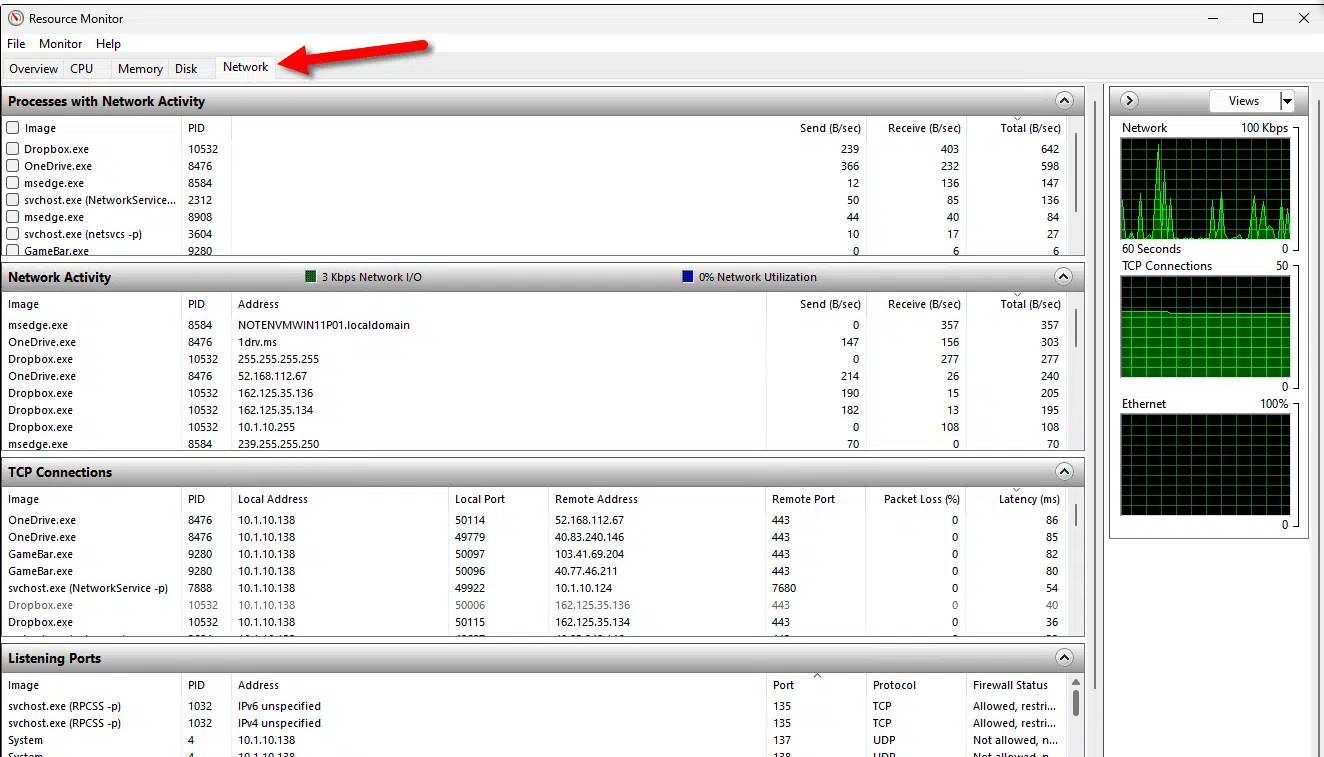Select the Network tab

(x=245, y=67)
